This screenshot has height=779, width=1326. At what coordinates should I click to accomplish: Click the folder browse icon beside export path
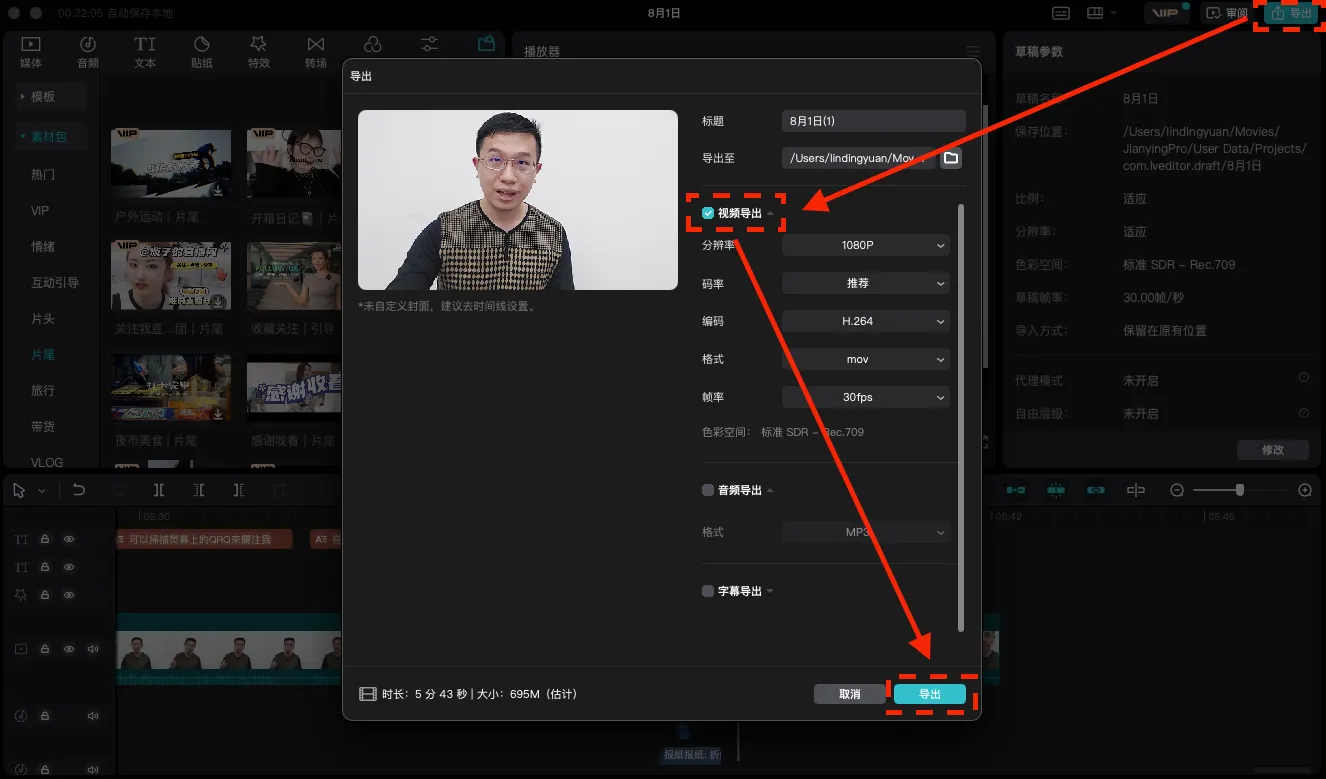(x=951, y=158)
